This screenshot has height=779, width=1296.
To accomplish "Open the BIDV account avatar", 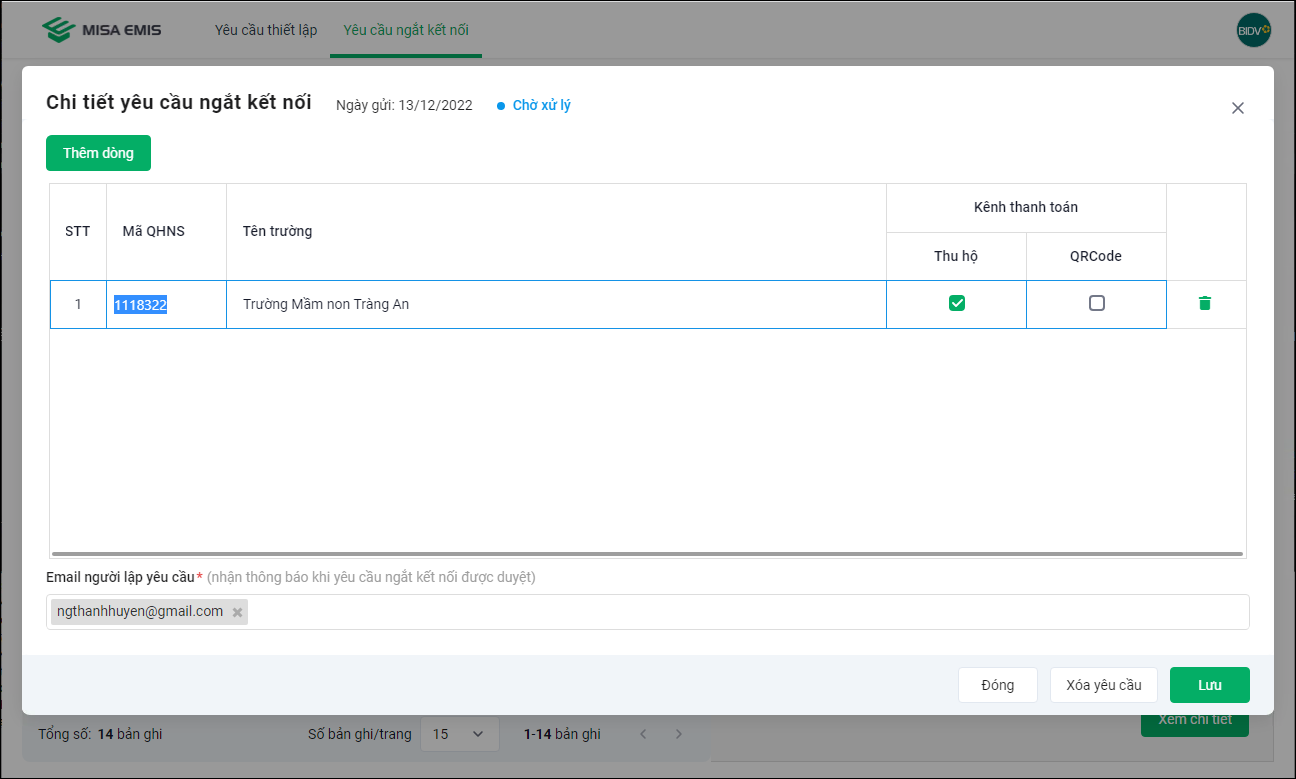I will [x=1254, y=30].
